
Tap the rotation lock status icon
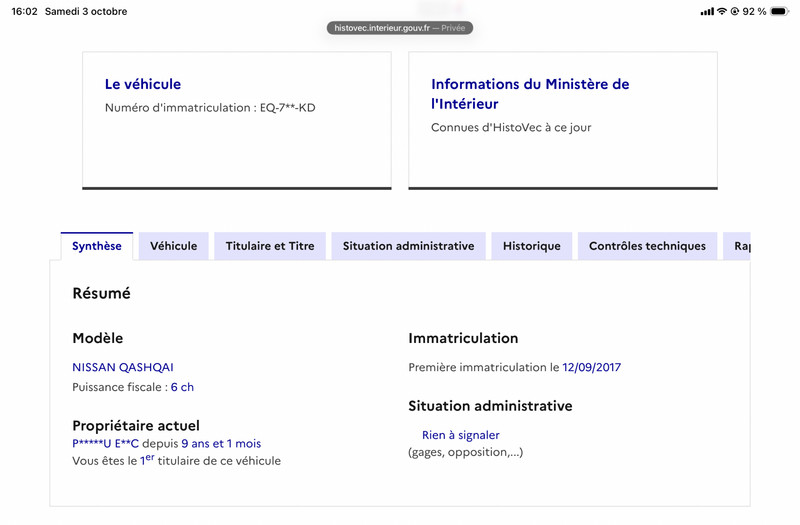click(735, 11)
